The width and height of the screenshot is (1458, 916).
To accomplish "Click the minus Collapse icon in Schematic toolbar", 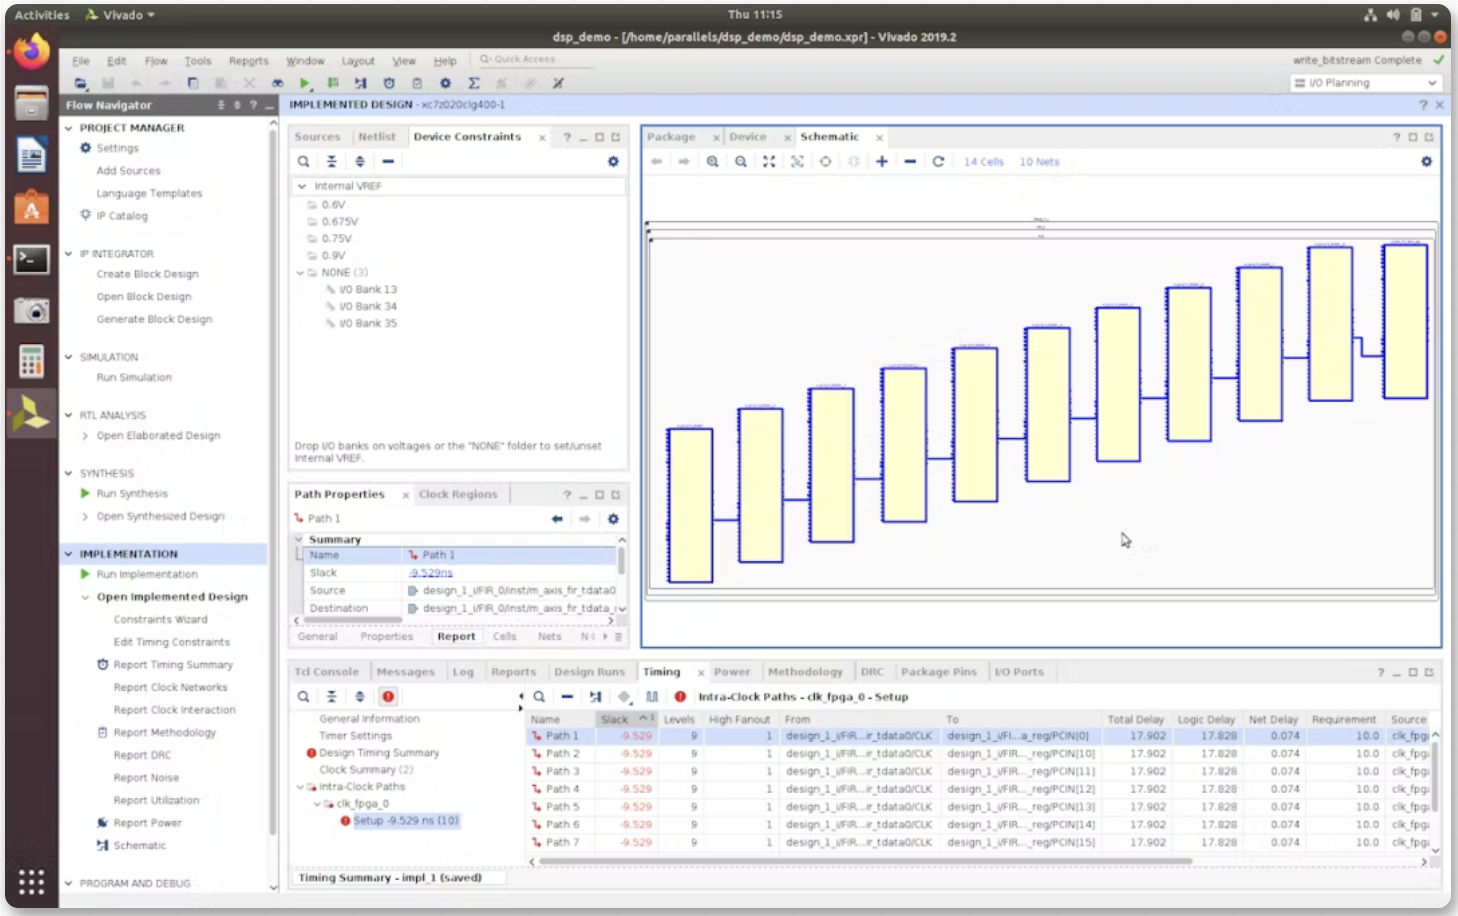I will click(x=910, y=161).
